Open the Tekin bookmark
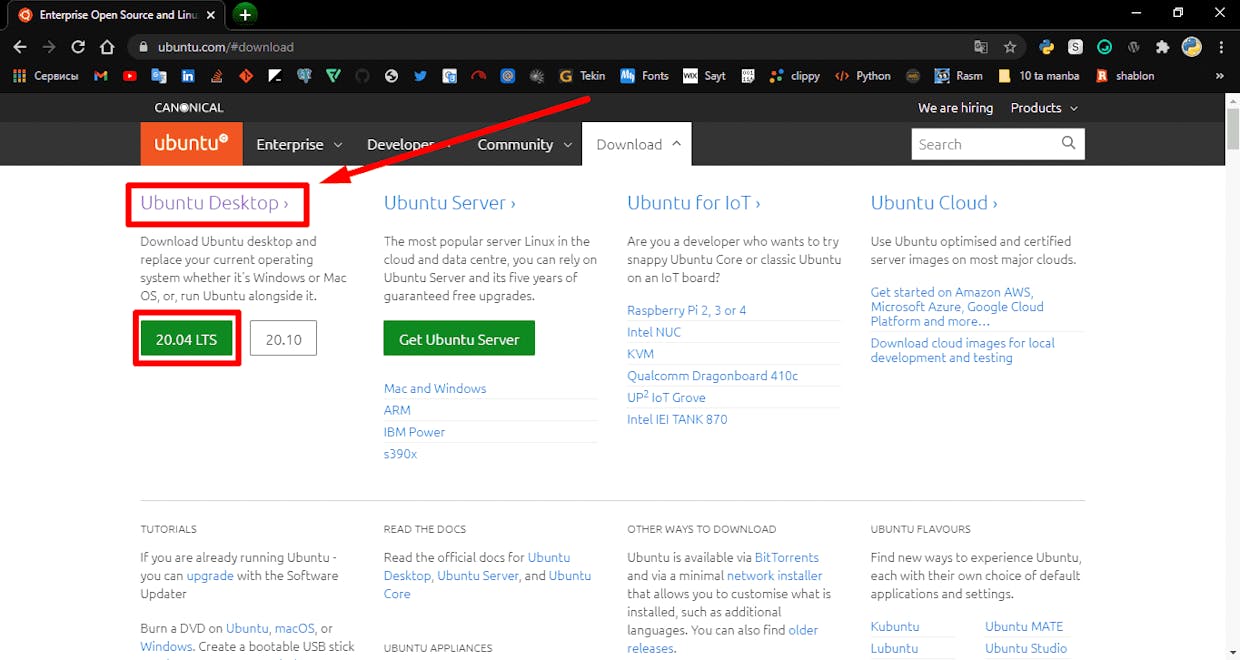This screenshot has height=660, width=1240. tap(582, 75)
